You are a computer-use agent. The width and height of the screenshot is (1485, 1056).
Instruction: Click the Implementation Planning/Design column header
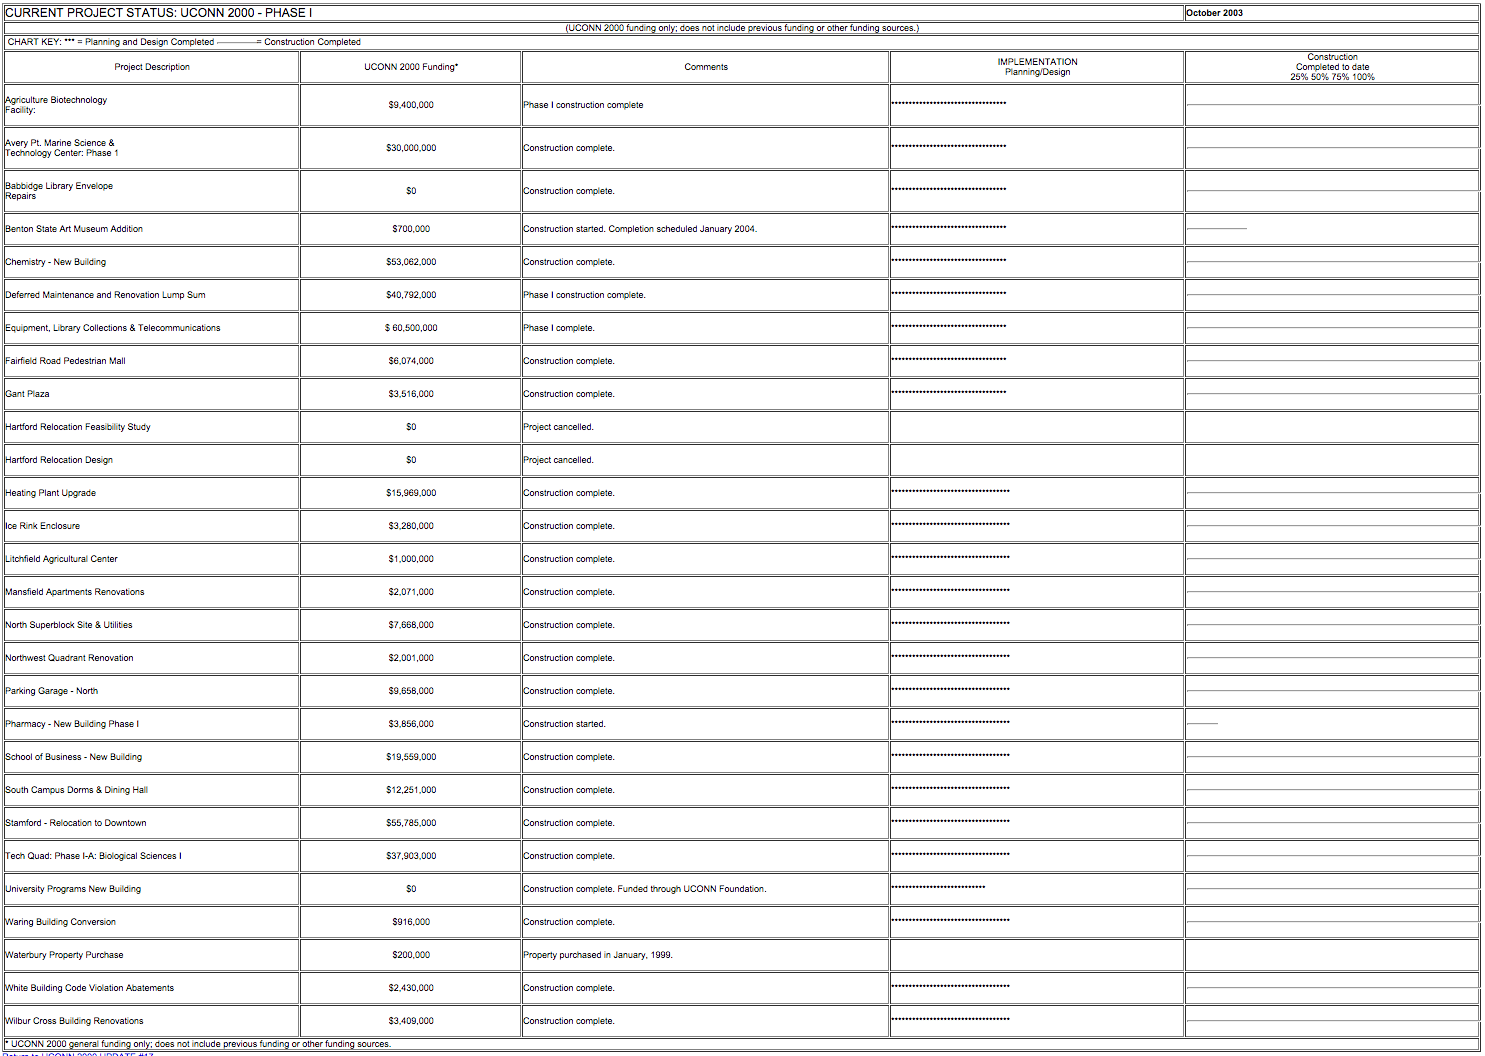coord(1037,67)
